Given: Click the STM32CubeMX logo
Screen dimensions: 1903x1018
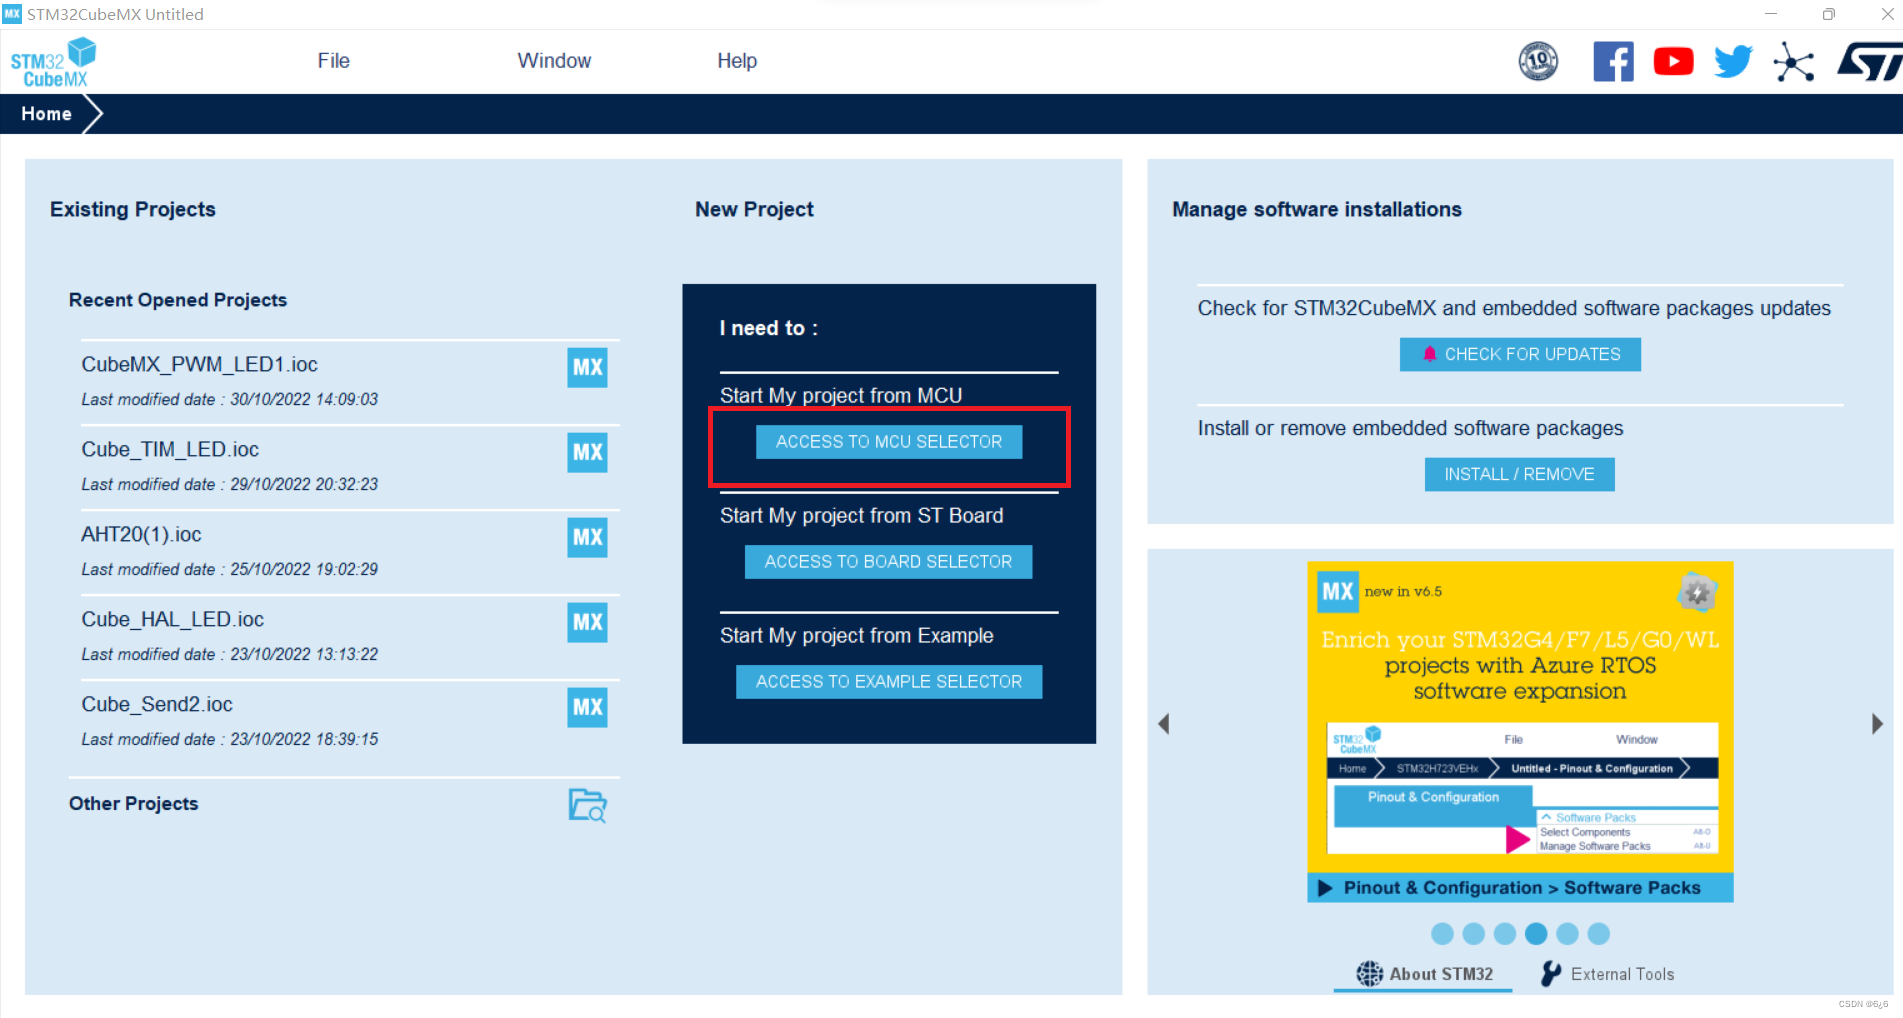Looking at the screenshot, I should point(53,62).
